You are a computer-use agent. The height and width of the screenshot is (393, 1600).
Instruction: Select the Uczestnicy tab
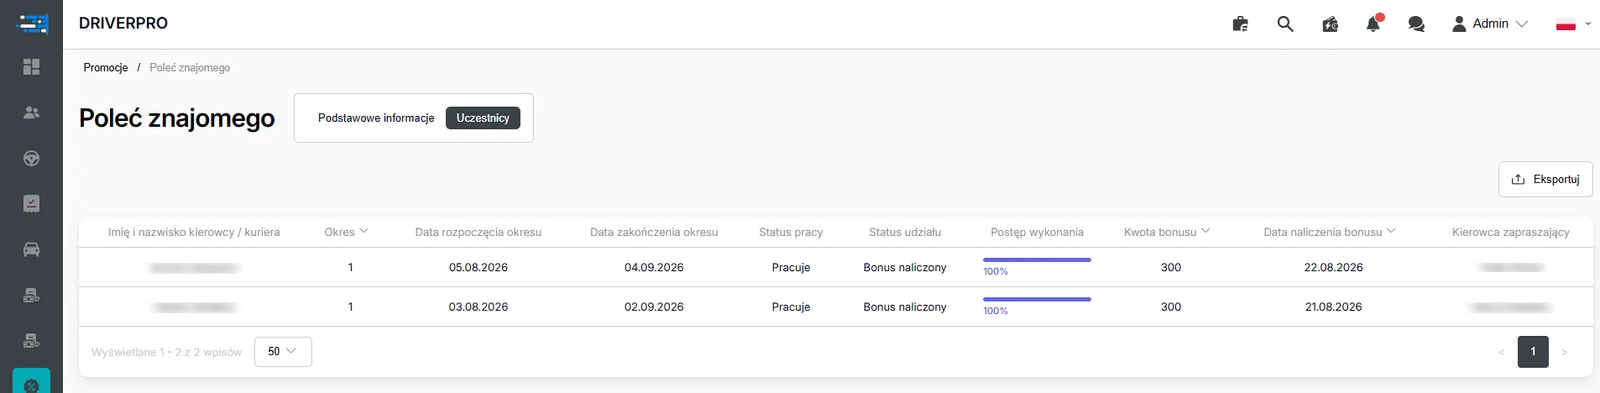pyautogui.click(x=483, y=118)
